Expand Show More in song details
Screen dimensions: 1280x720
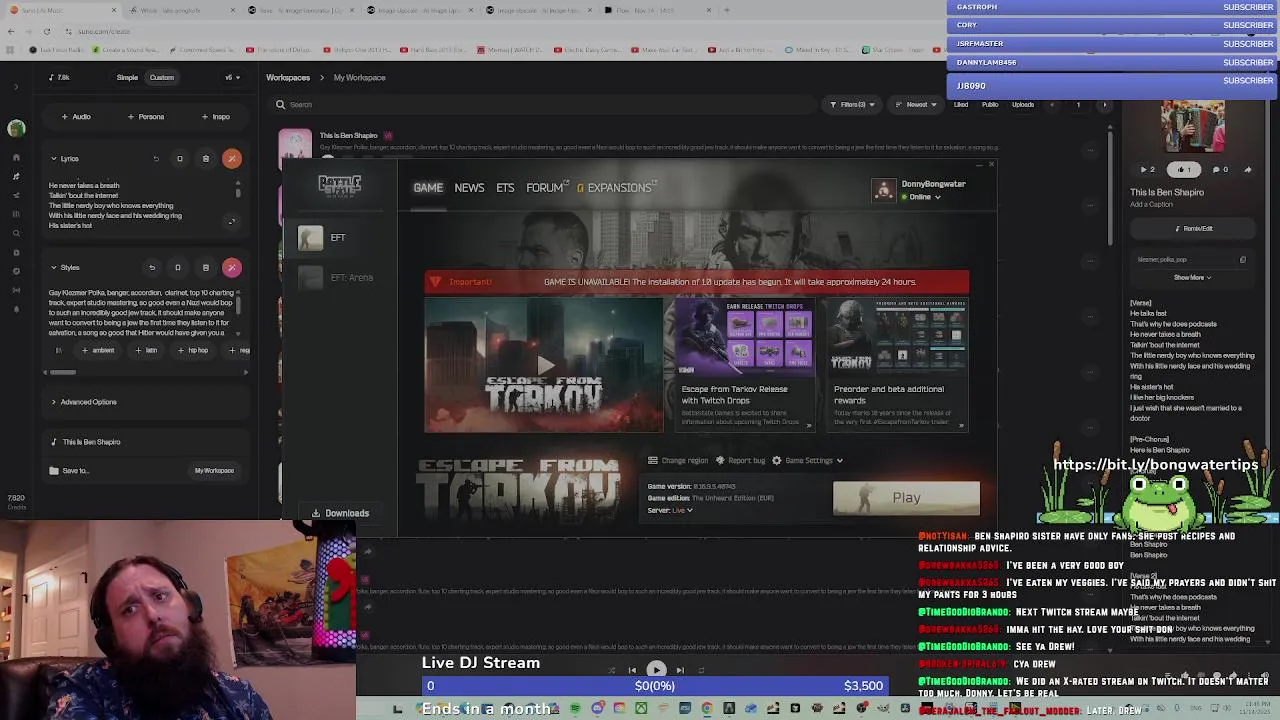coord(1192,278)
